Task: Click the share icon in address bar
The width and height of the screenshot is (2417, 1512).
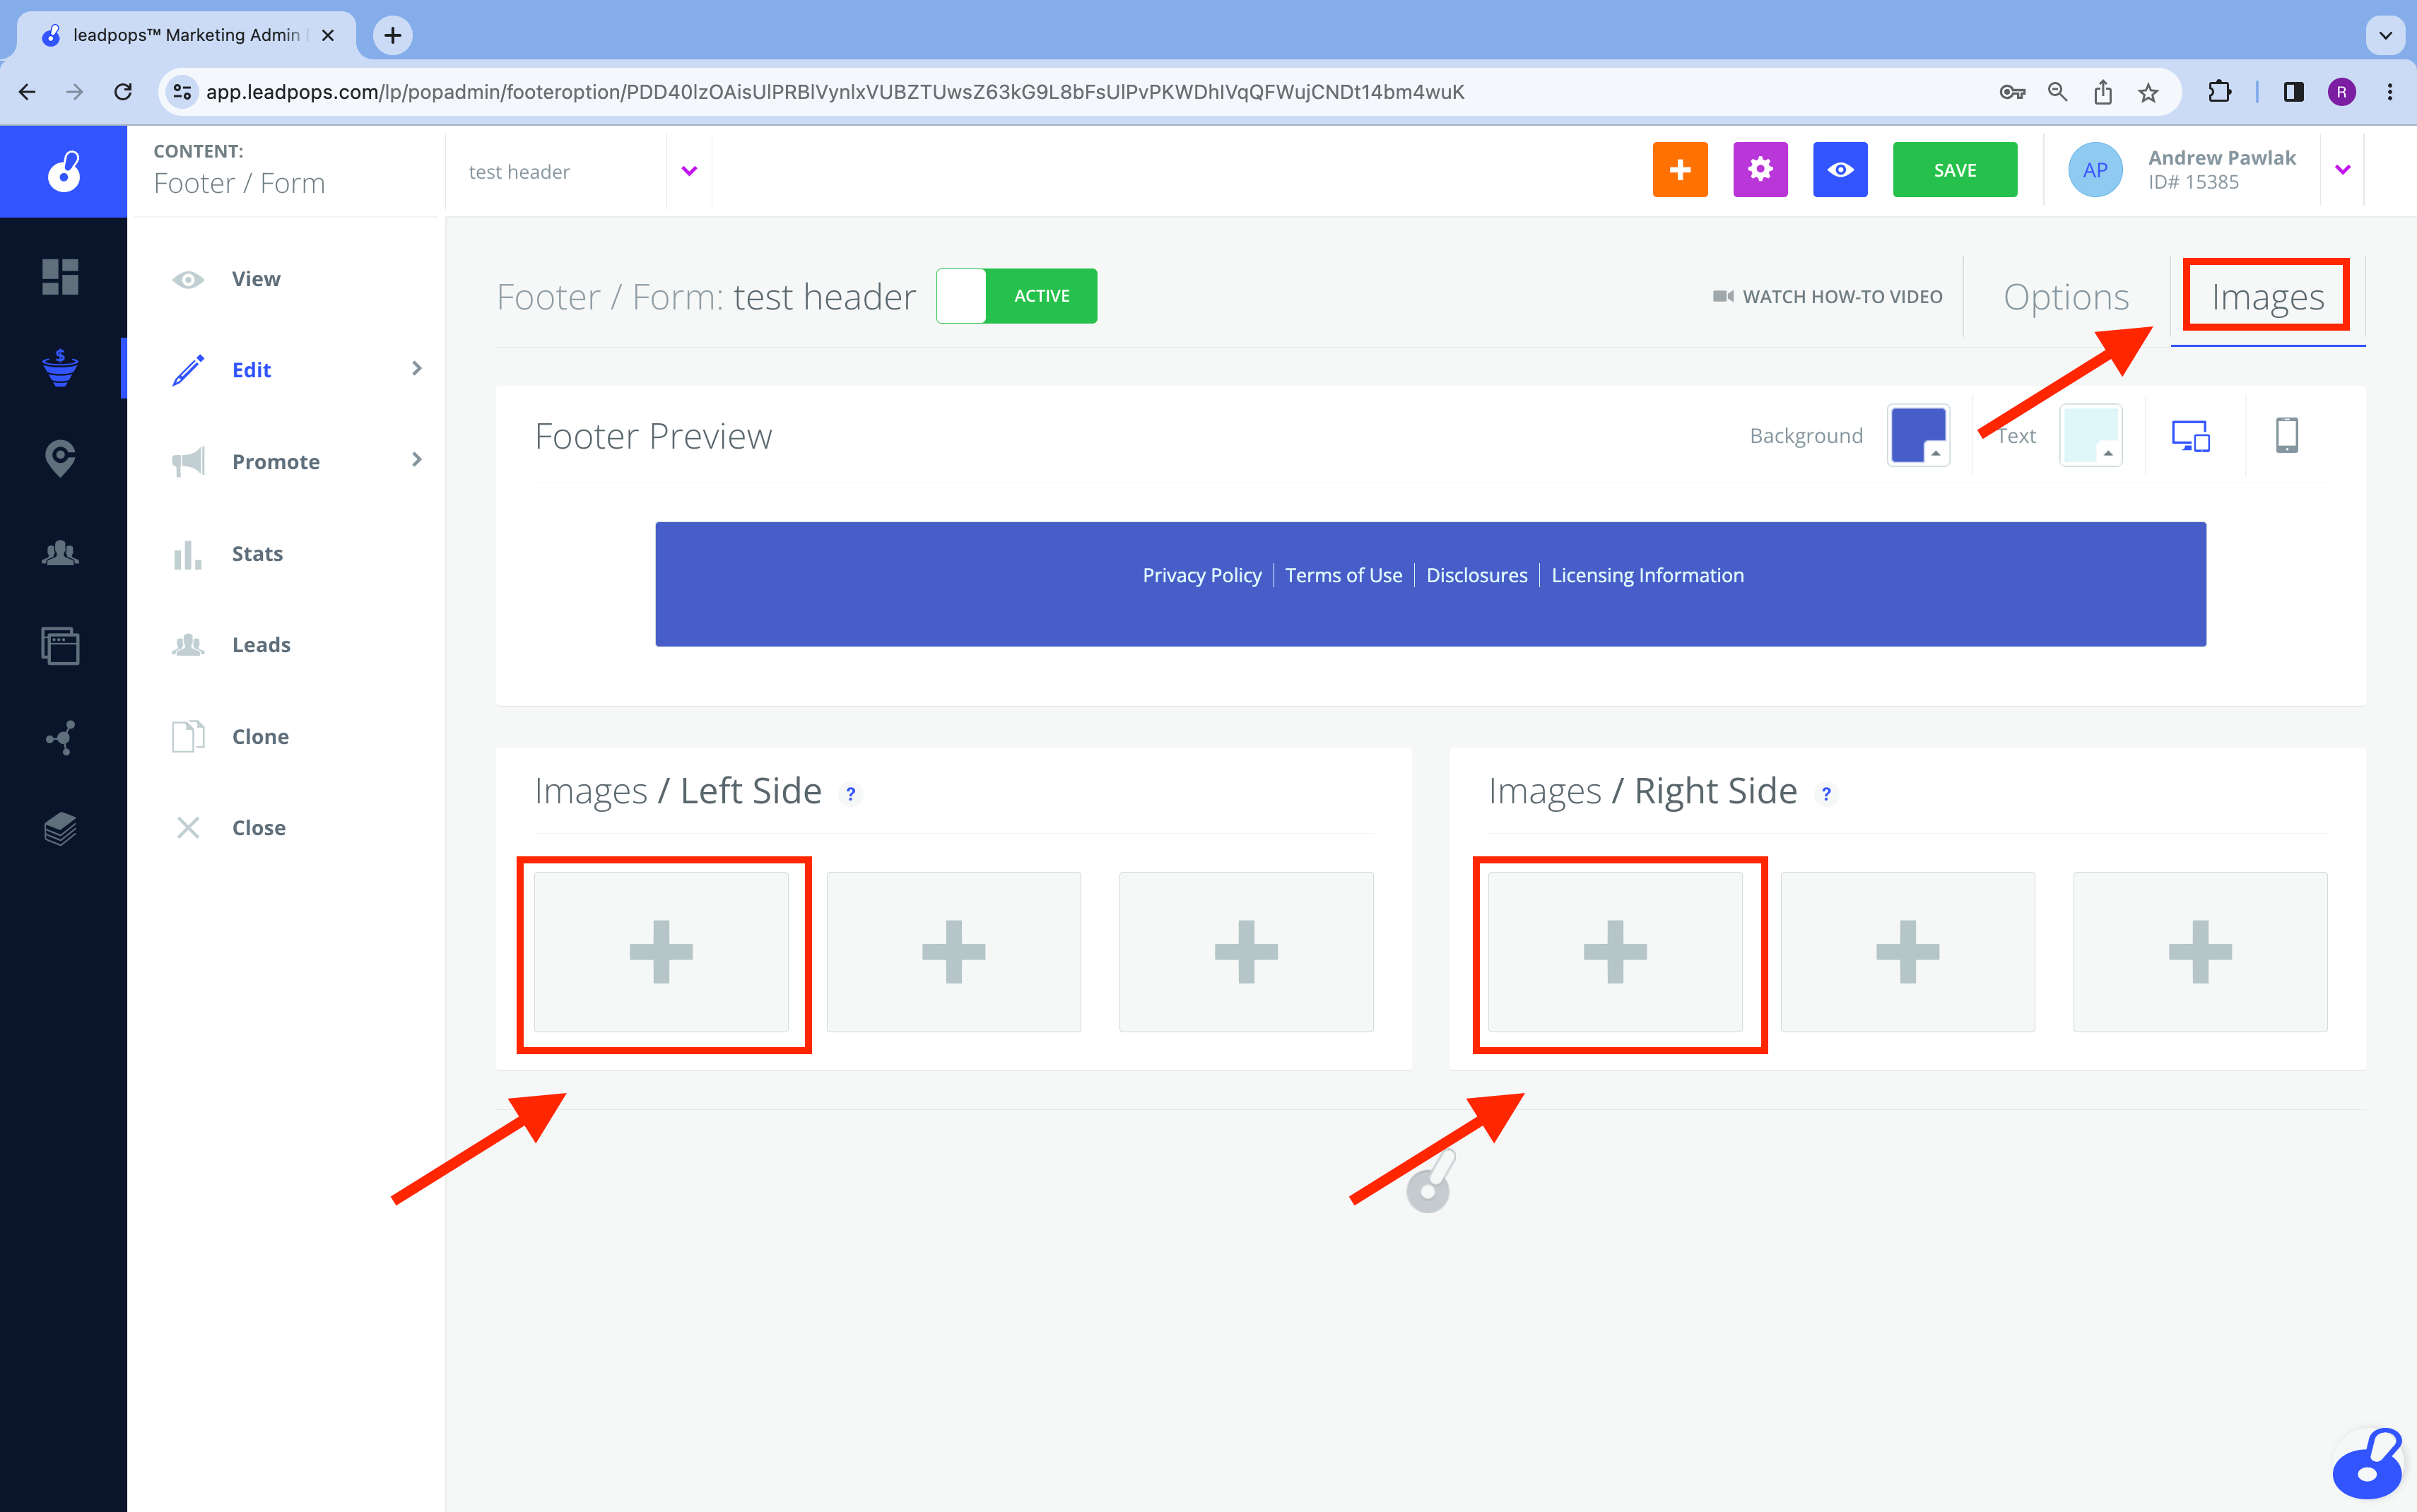Action: (2103, 92)
